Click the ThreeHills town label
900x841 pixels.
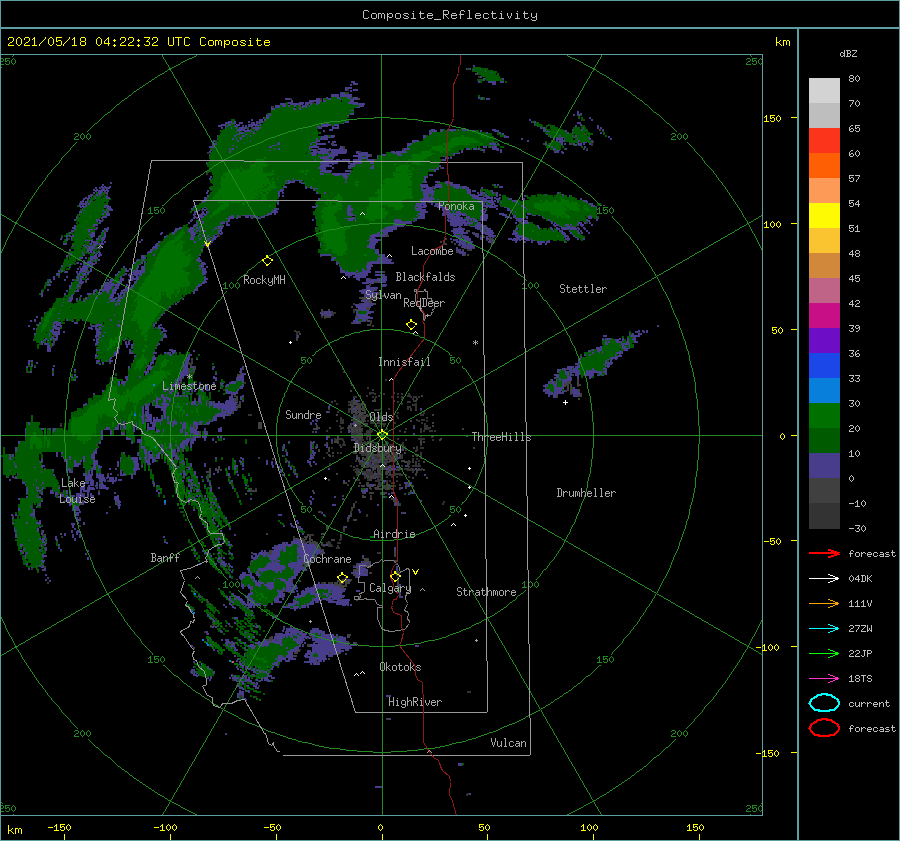[501, 437]
